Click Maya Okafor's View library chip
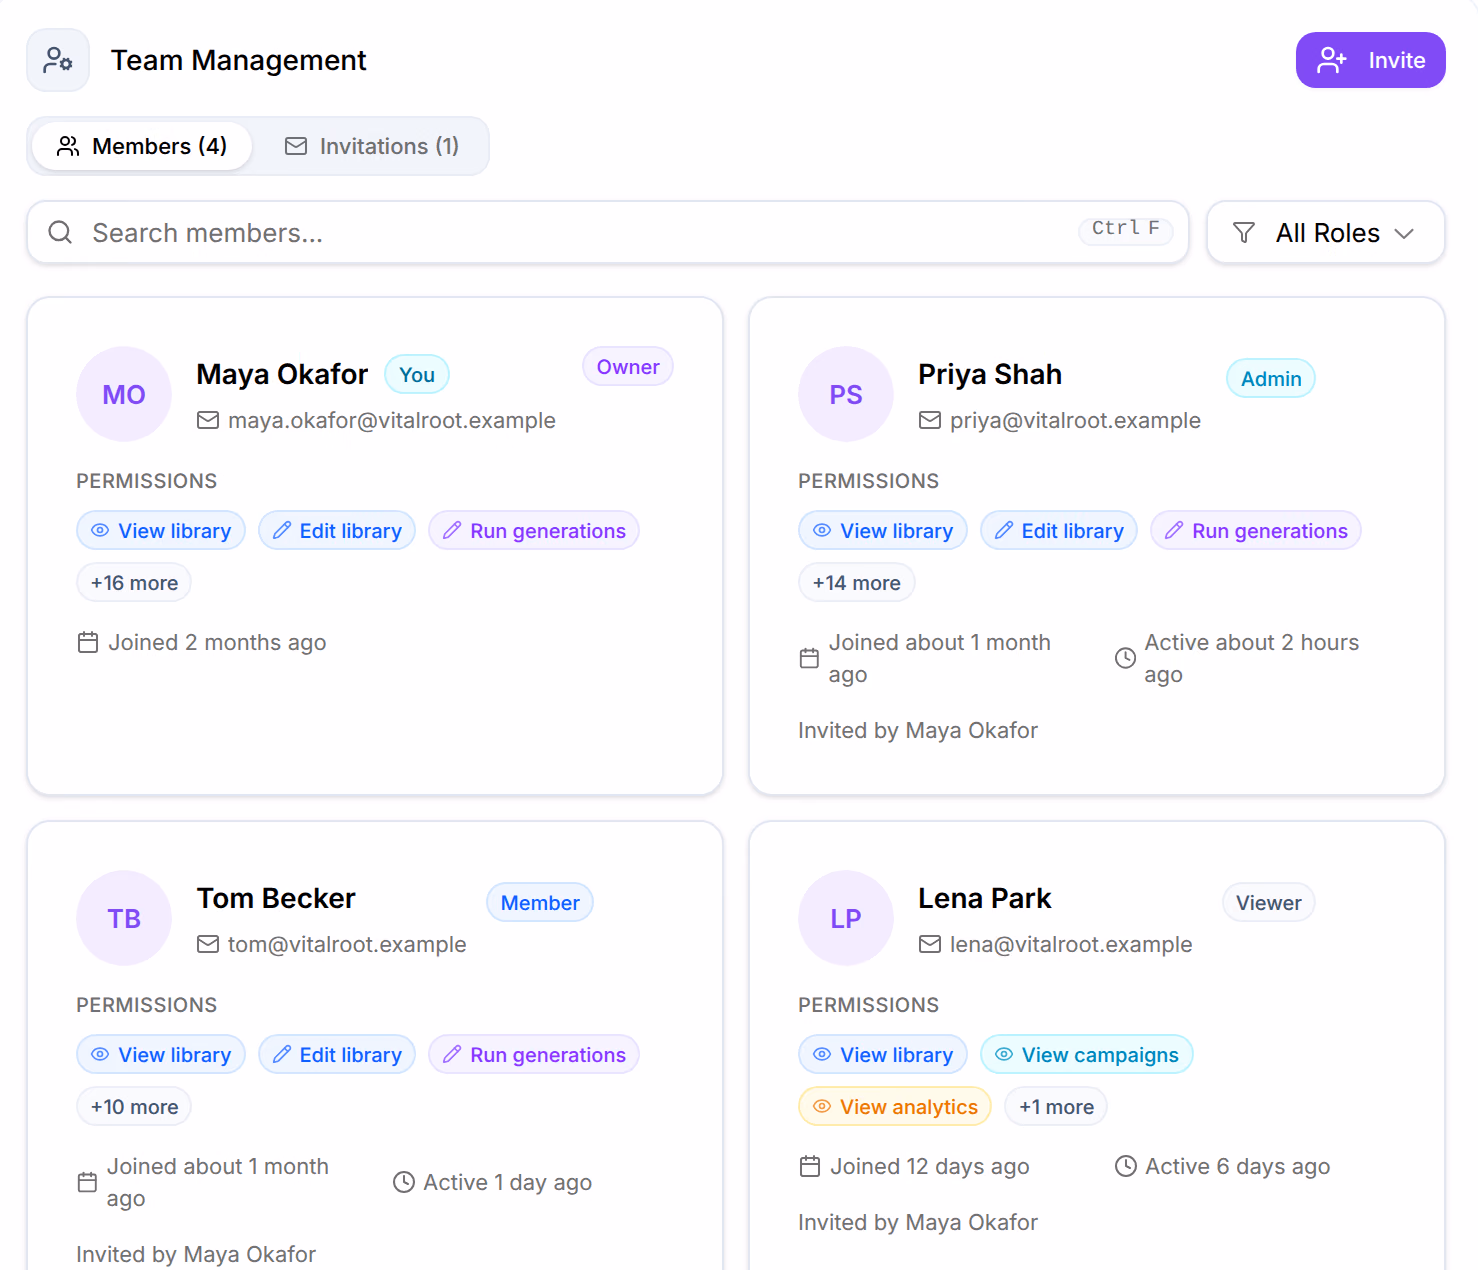This screenshot has width=1478, height=1270. coord(161,531)
